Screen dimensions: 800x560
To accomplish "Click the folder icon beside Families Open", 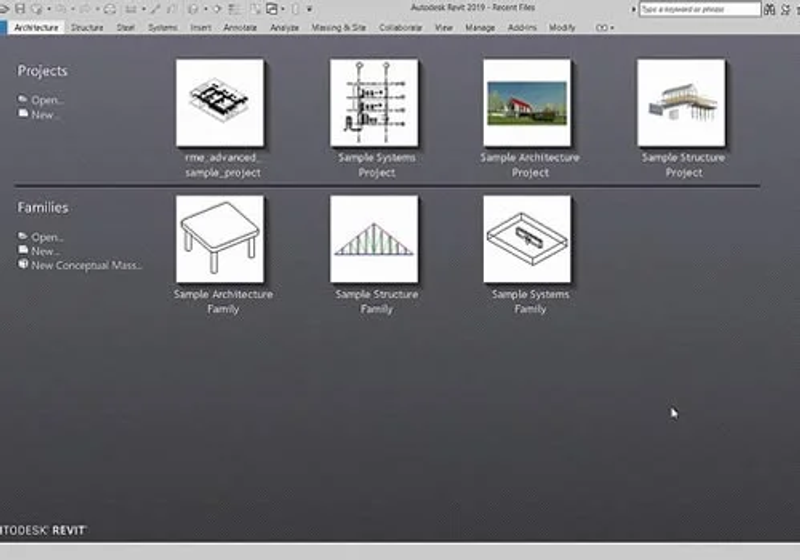I will [x=23, y=236].
